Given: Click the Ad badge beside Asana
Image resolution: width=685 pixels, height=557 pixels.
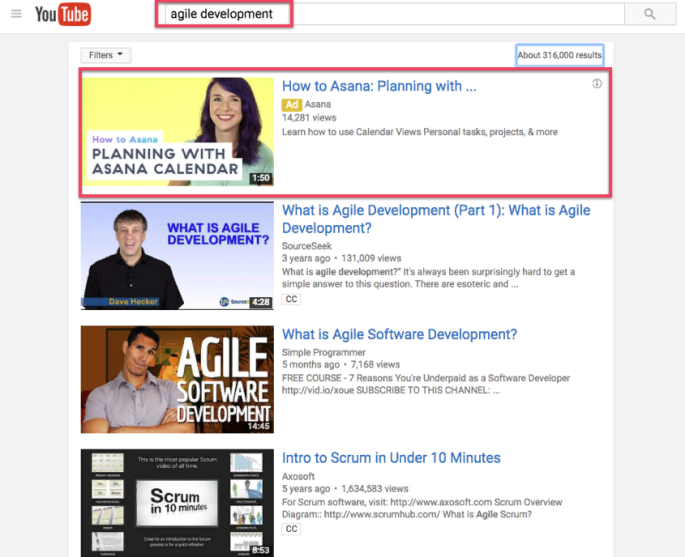Looking at the screenshot, I should click(x=291, y=104).
